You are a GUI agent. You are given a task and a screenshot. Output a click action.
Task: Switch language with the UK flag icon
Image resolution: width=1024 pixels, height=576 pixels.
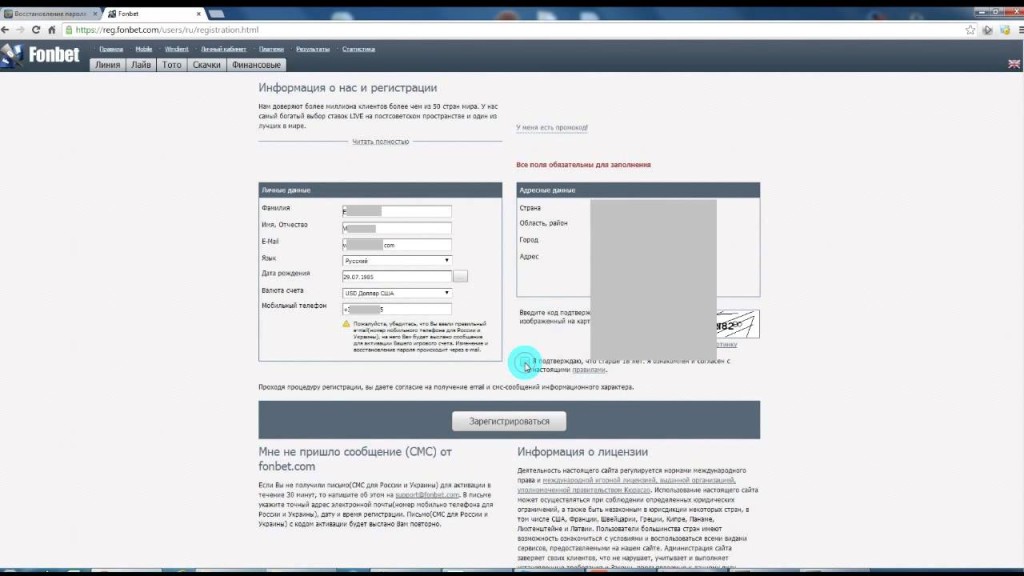[x=1014, y=64]
